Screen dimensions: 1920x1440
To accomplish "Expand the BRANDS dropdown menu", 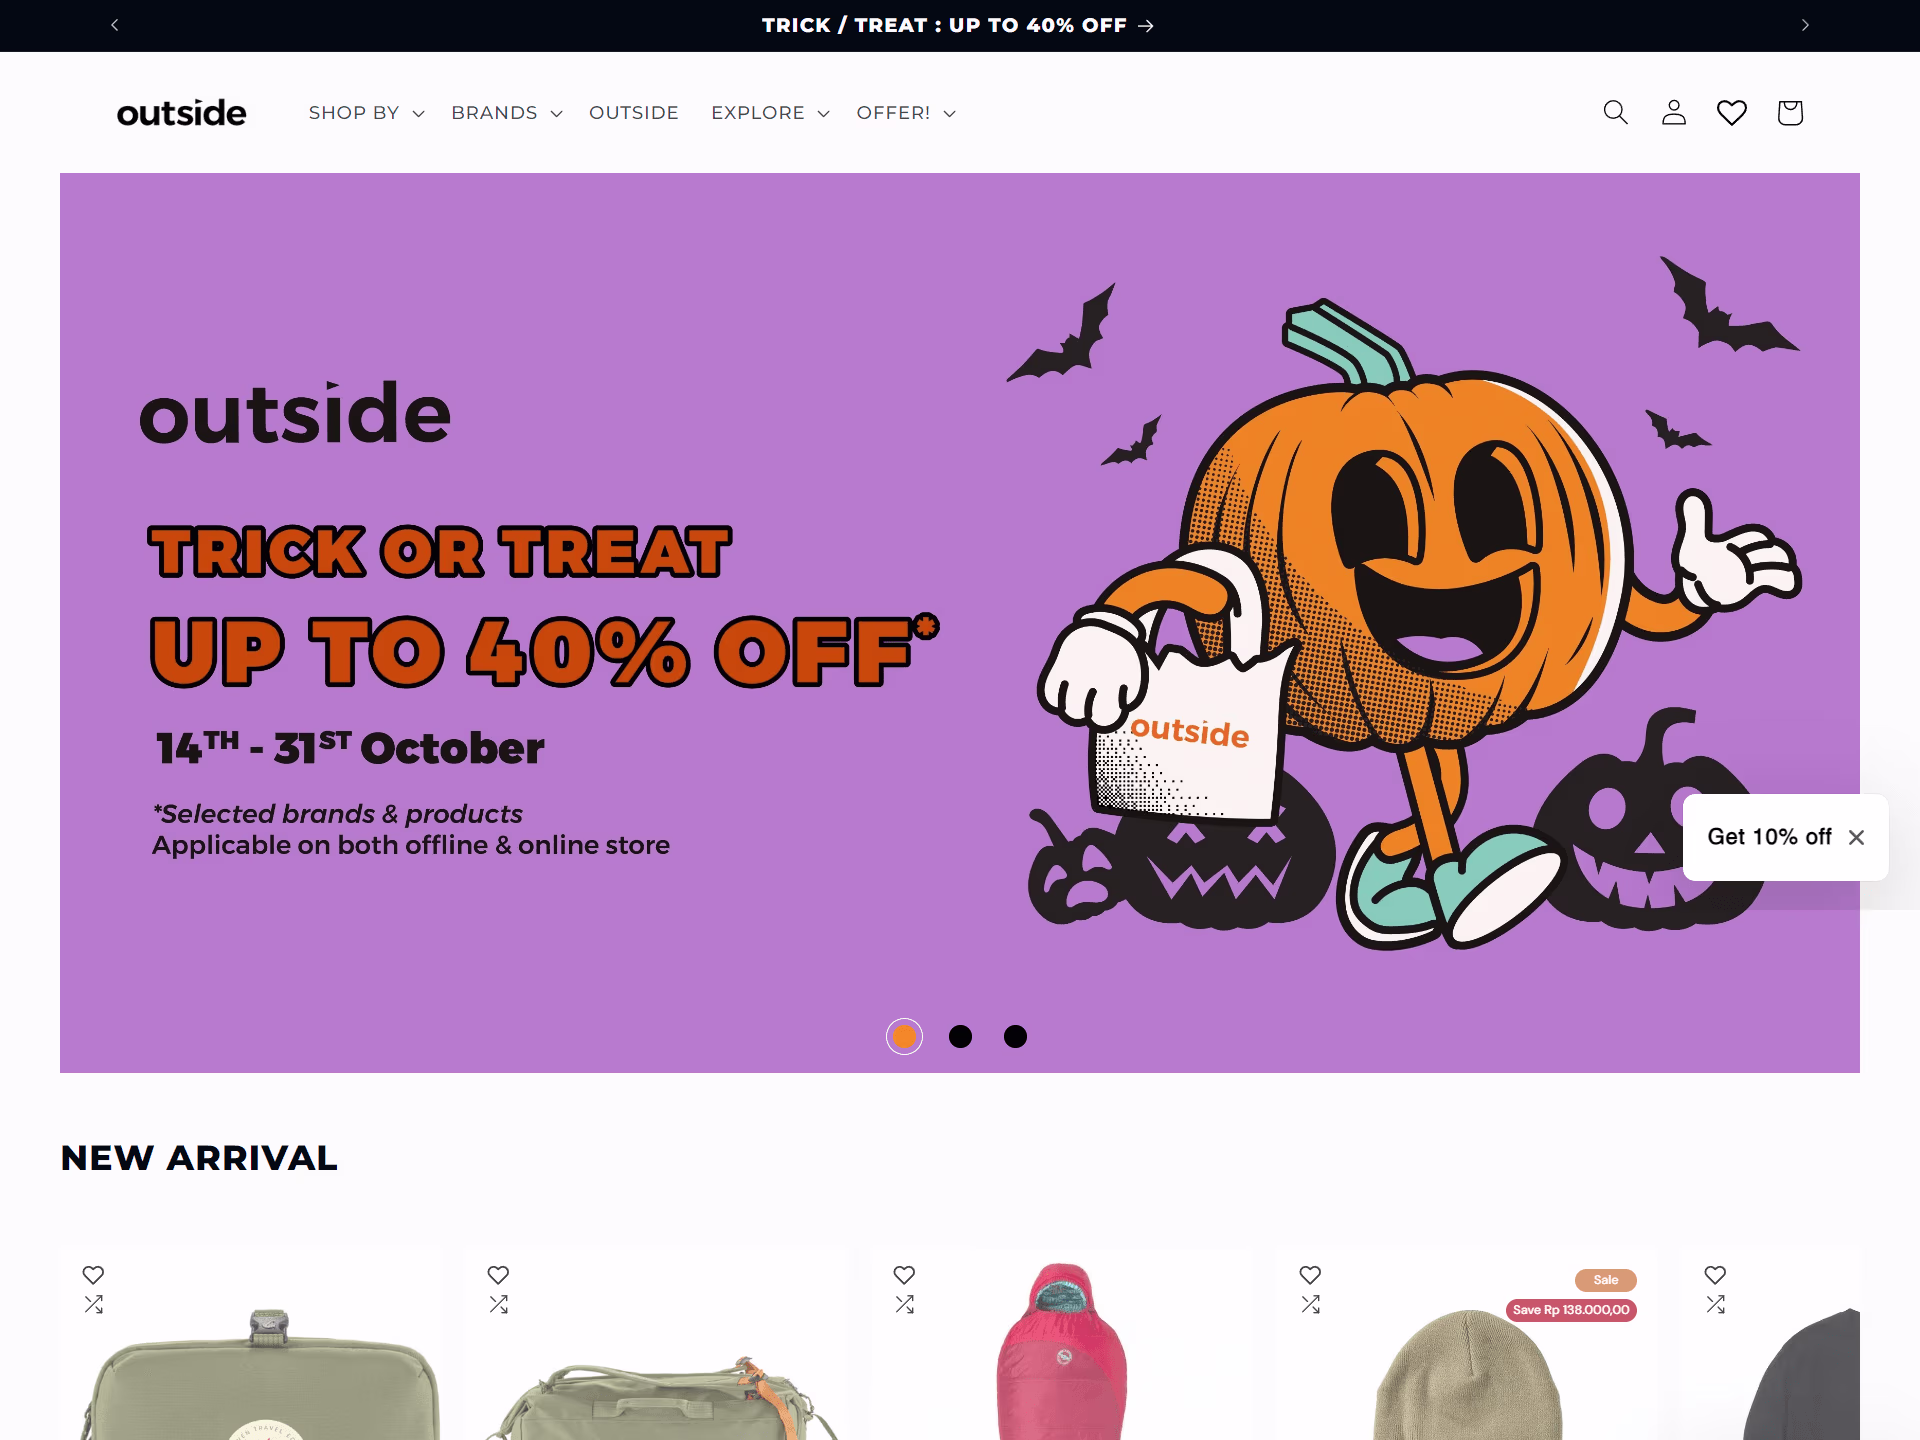I will 506,113.
